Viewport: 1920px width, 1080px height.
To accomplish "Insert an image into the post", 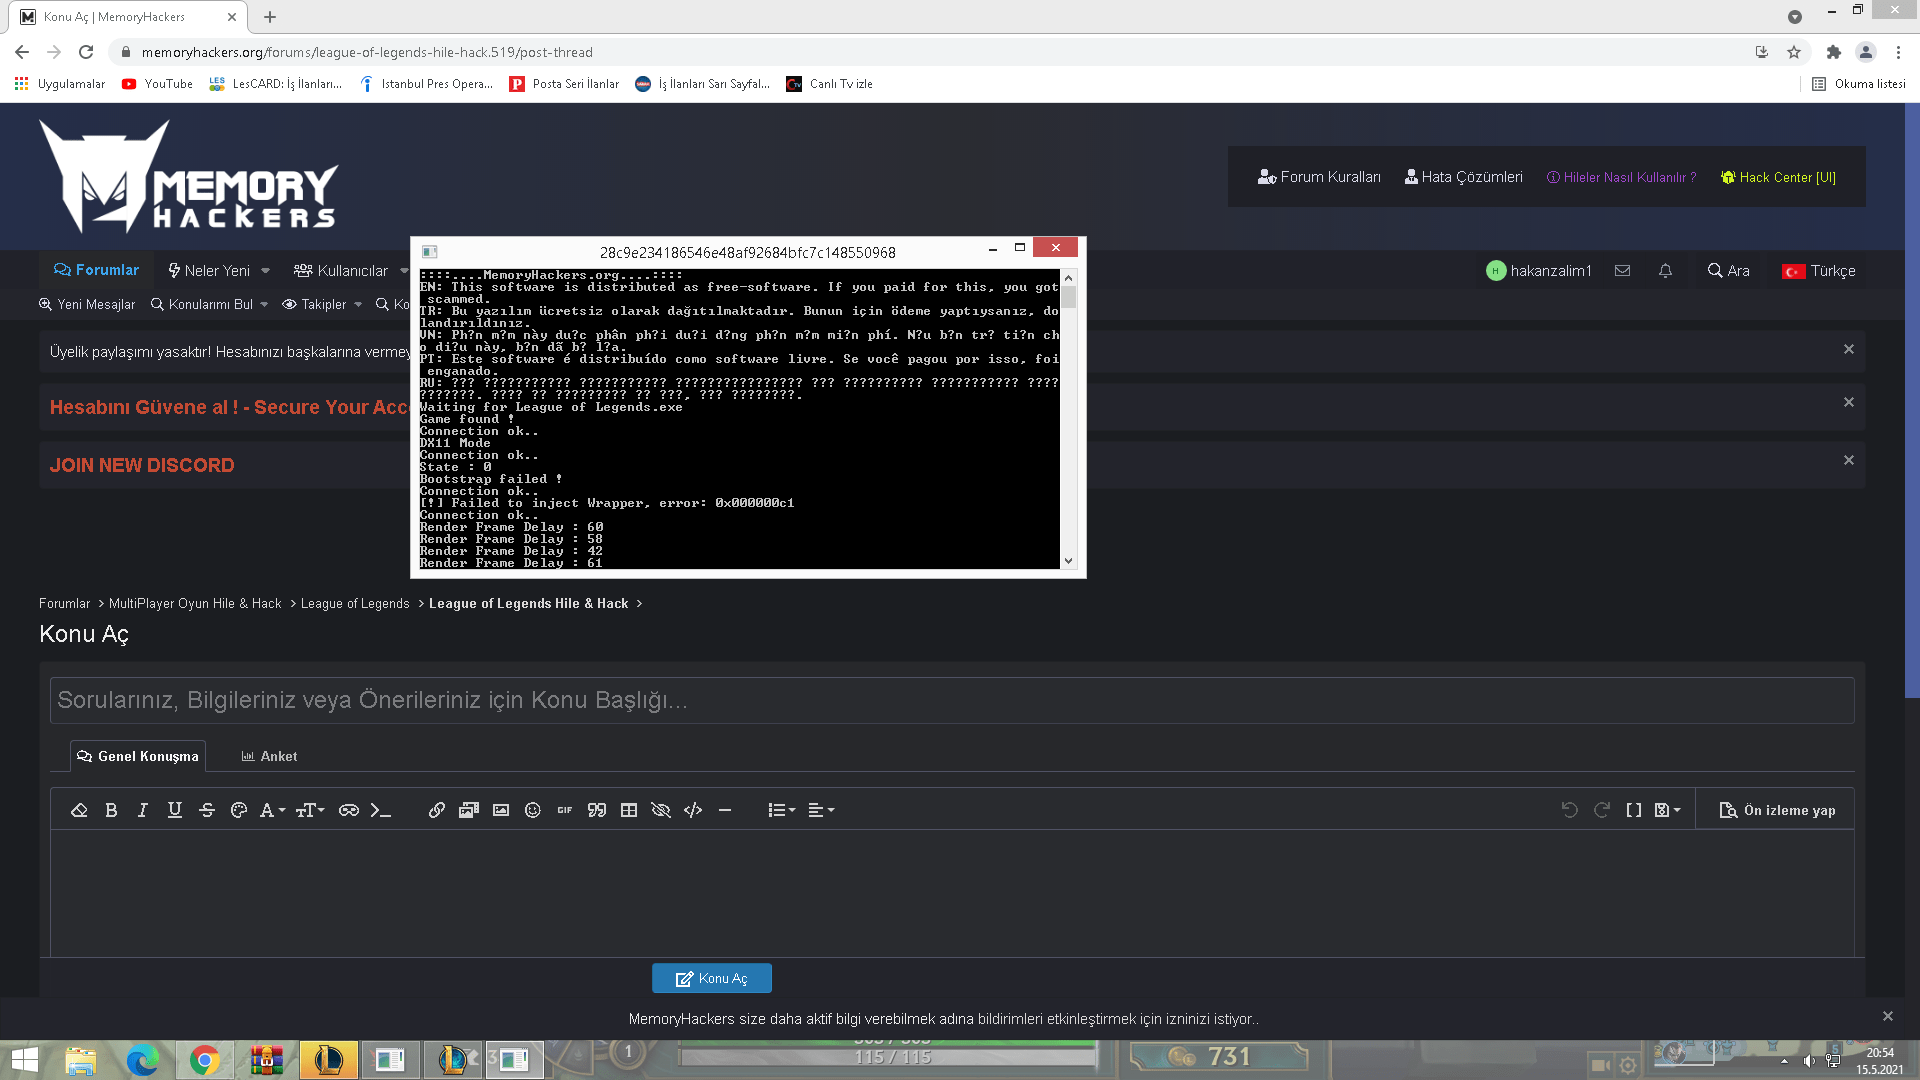I will tap(501, 810).
